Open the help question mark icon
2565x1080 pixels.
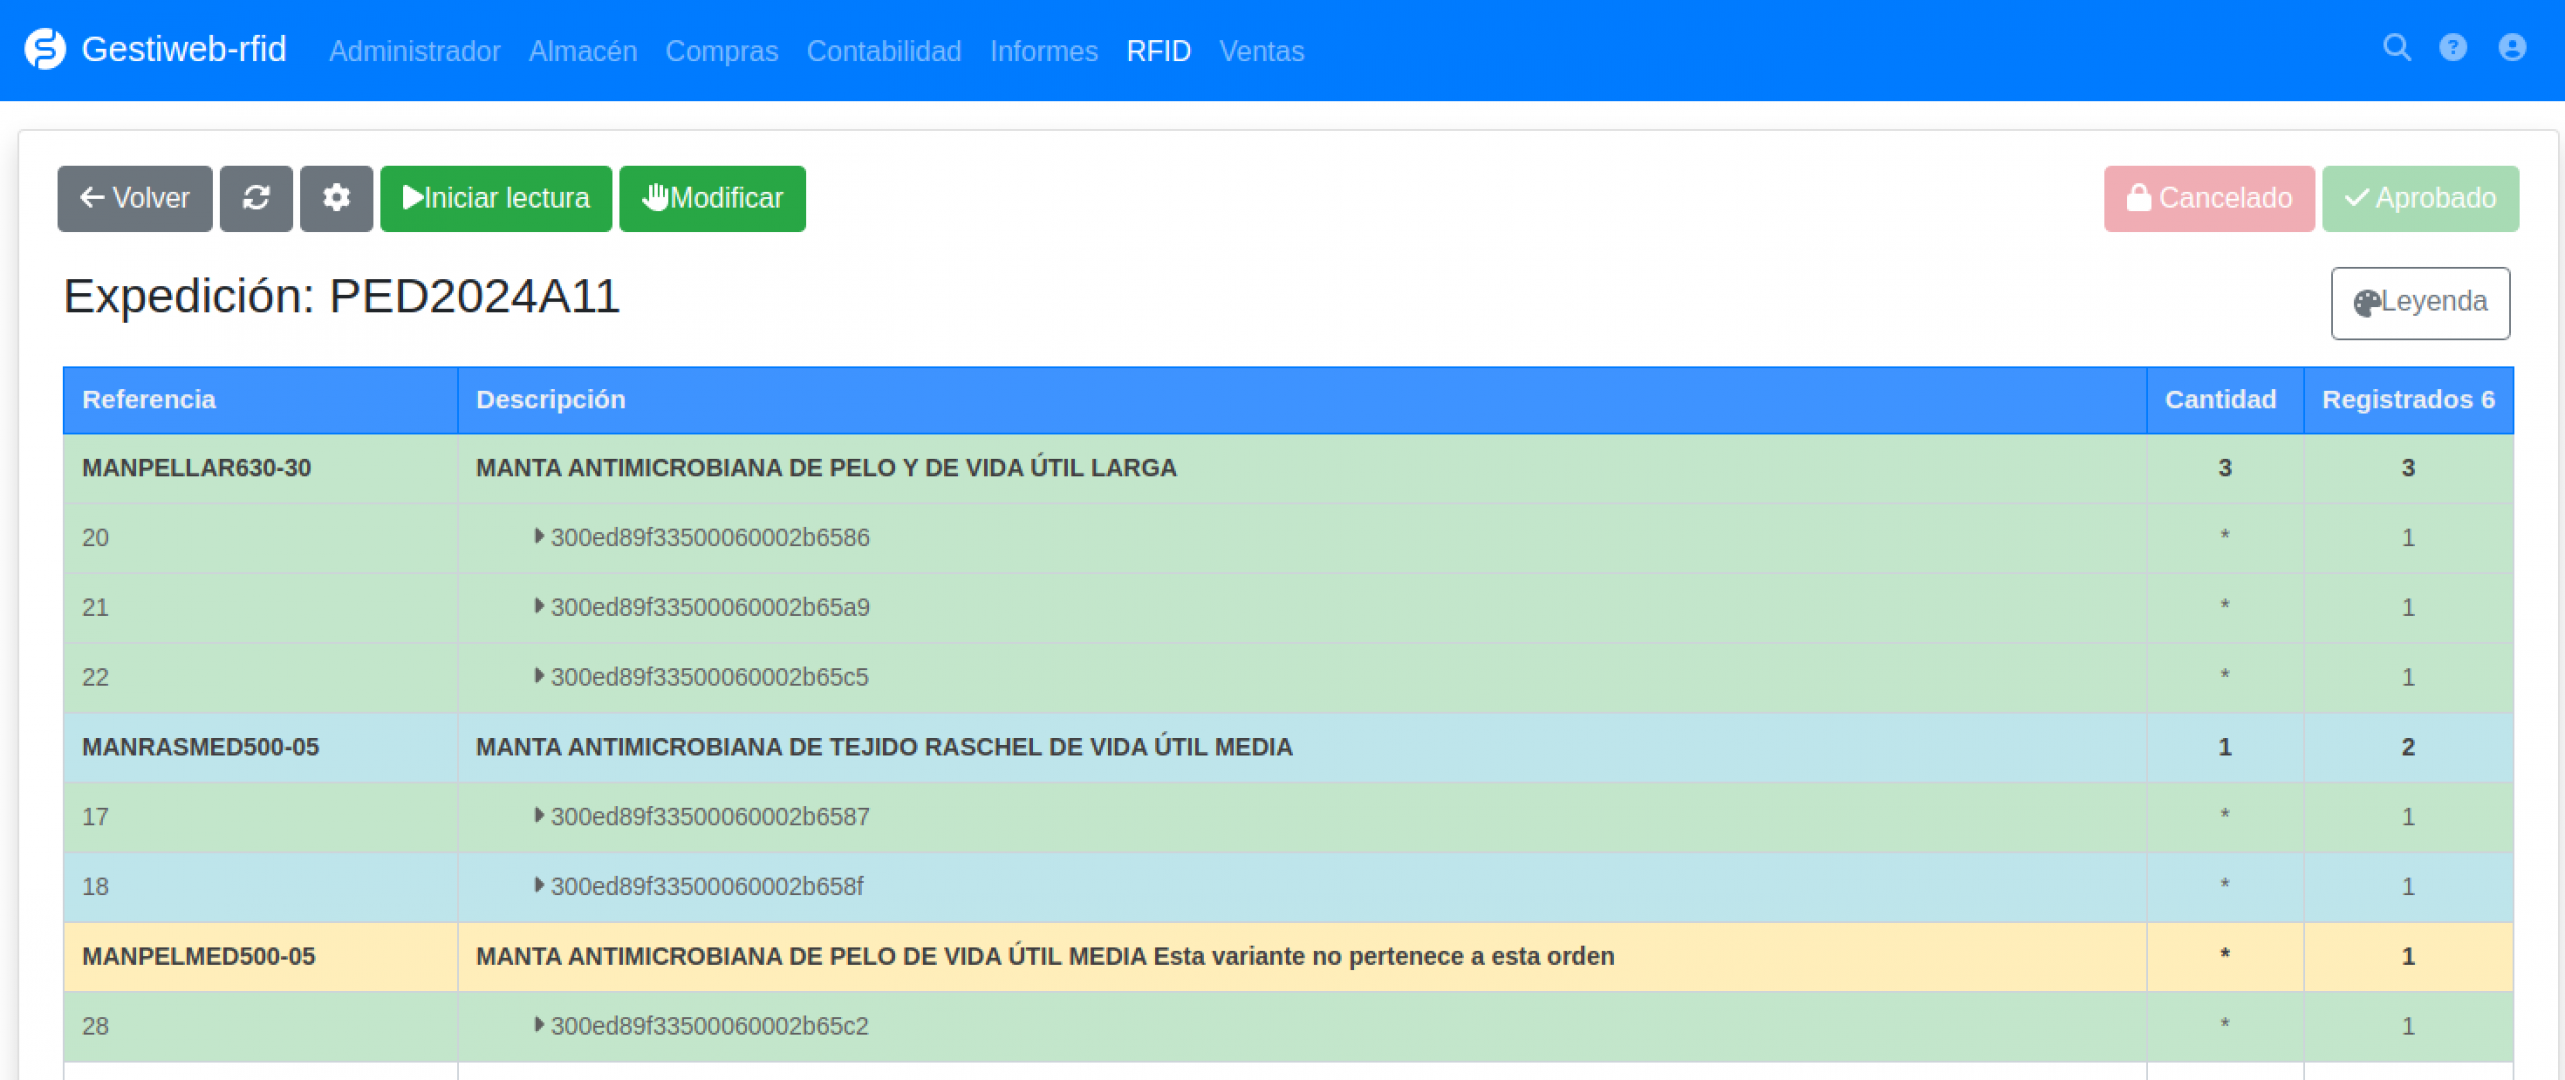[x=2453, y=48]
